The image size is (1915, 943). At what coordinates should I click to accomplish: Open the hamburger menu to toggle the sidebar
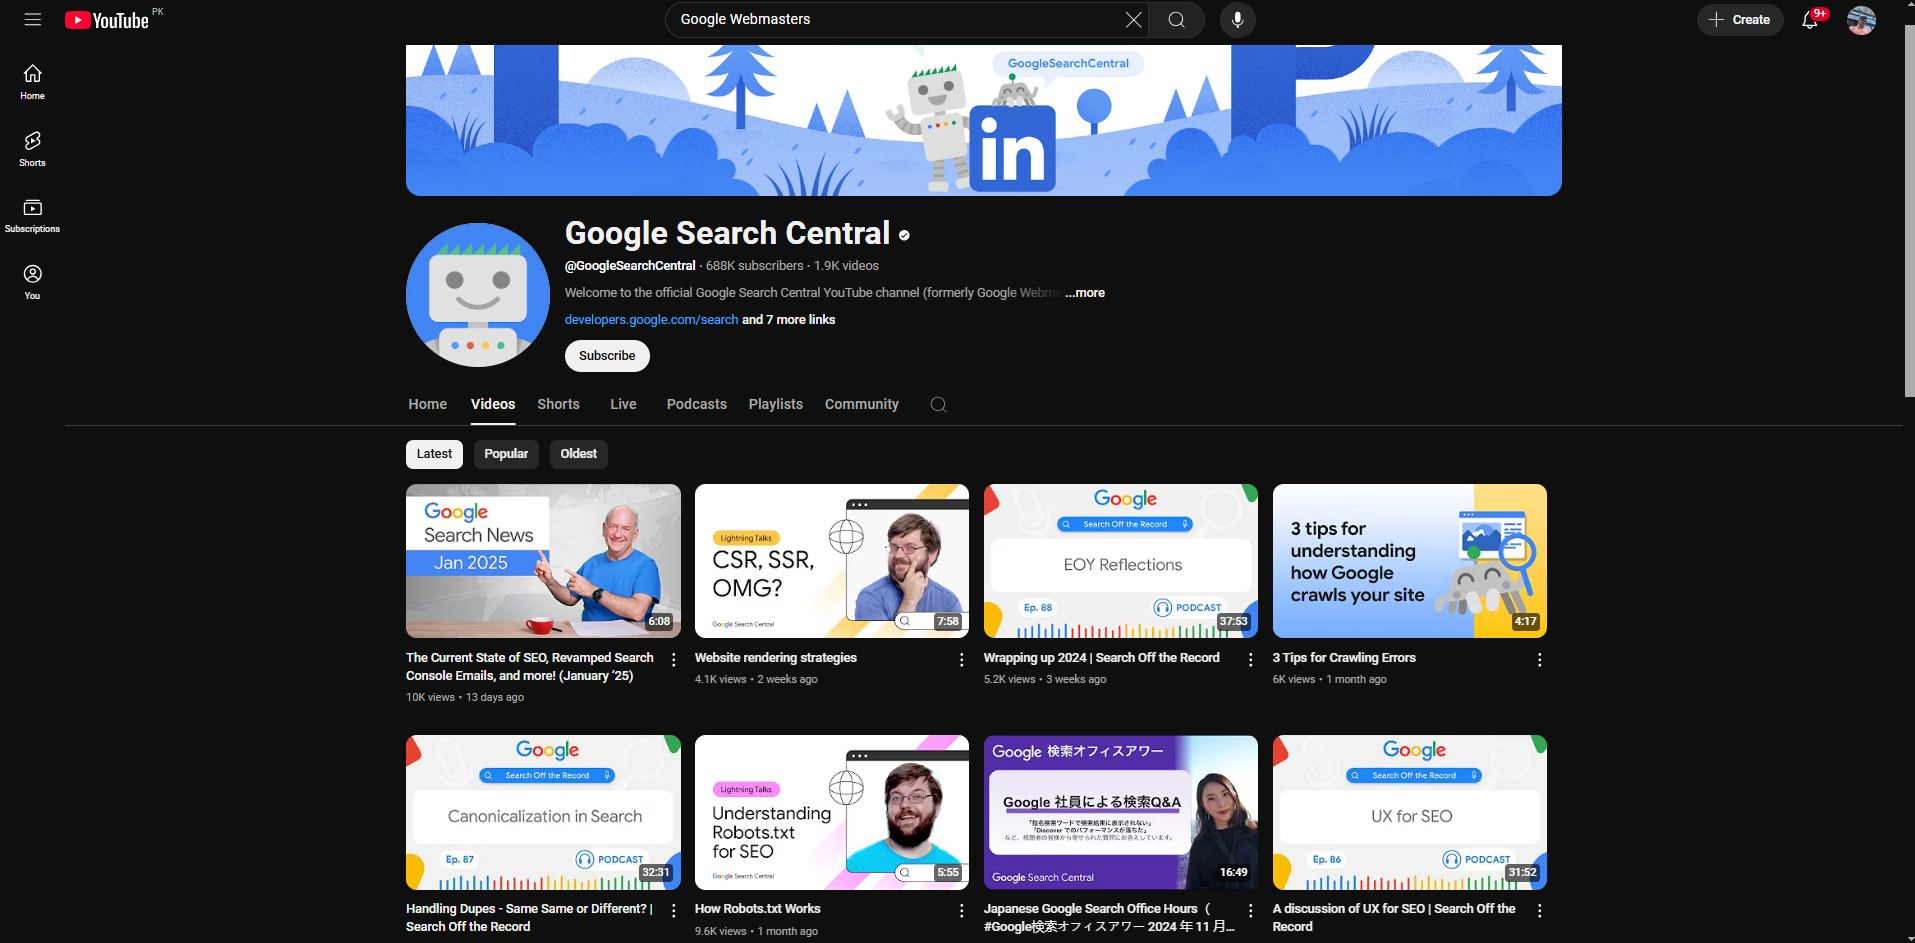pyautogui.click(x=32, y=19)
